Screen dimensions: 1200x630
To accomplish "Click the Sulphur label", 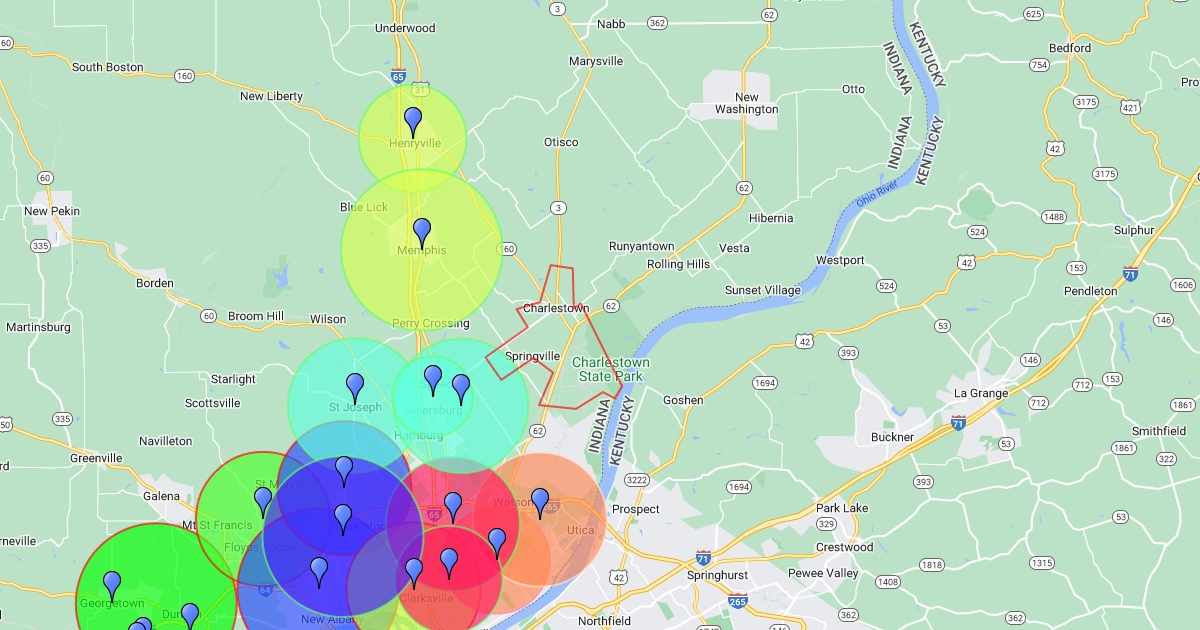I will 1134,230.
